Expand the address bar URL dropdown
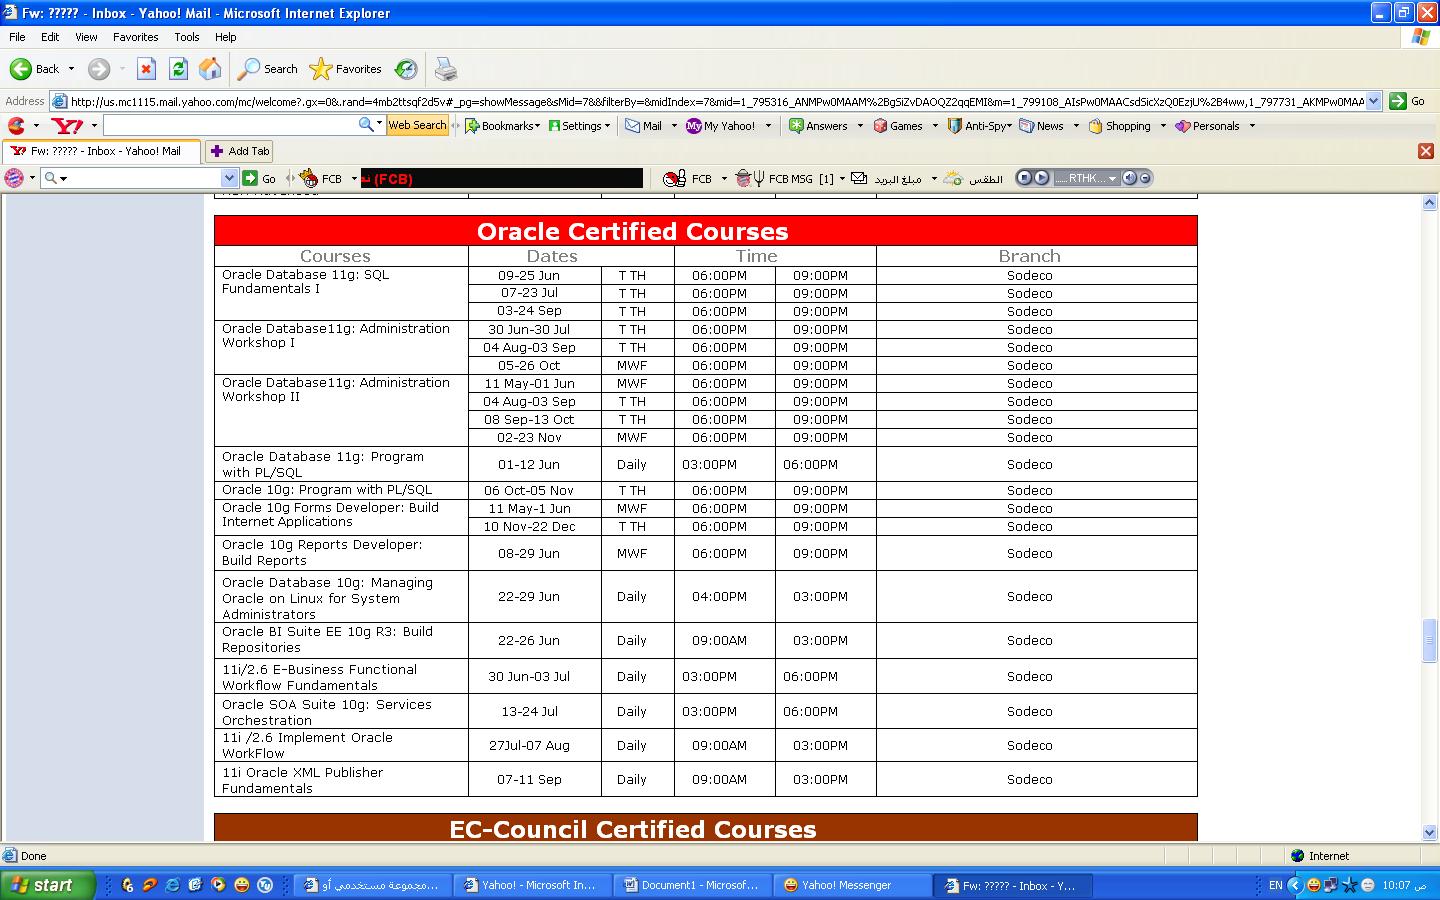Screen dimensions: 1440x900 pos(1373,101)
